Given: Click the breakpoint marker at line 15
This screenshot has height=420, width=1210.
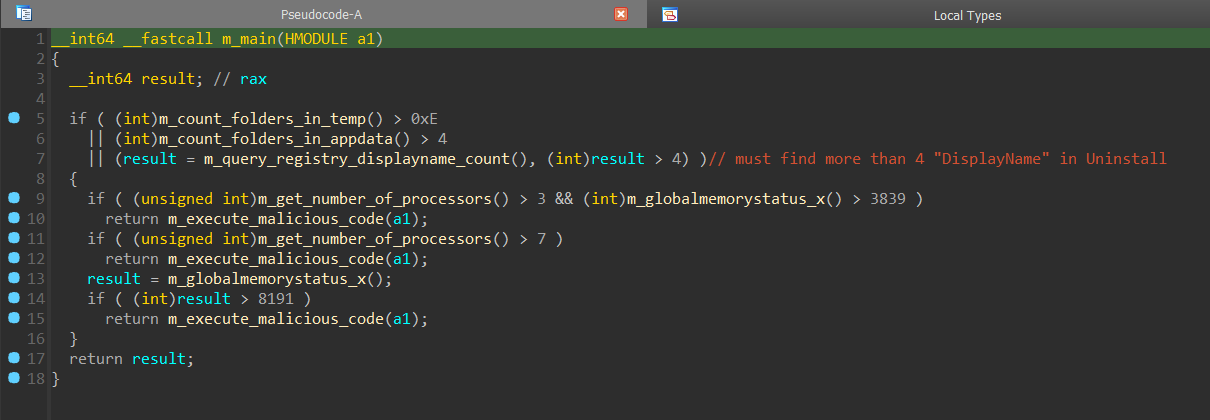Looking at the screenshot, I should pyautogui.click(x=14, y=318).
